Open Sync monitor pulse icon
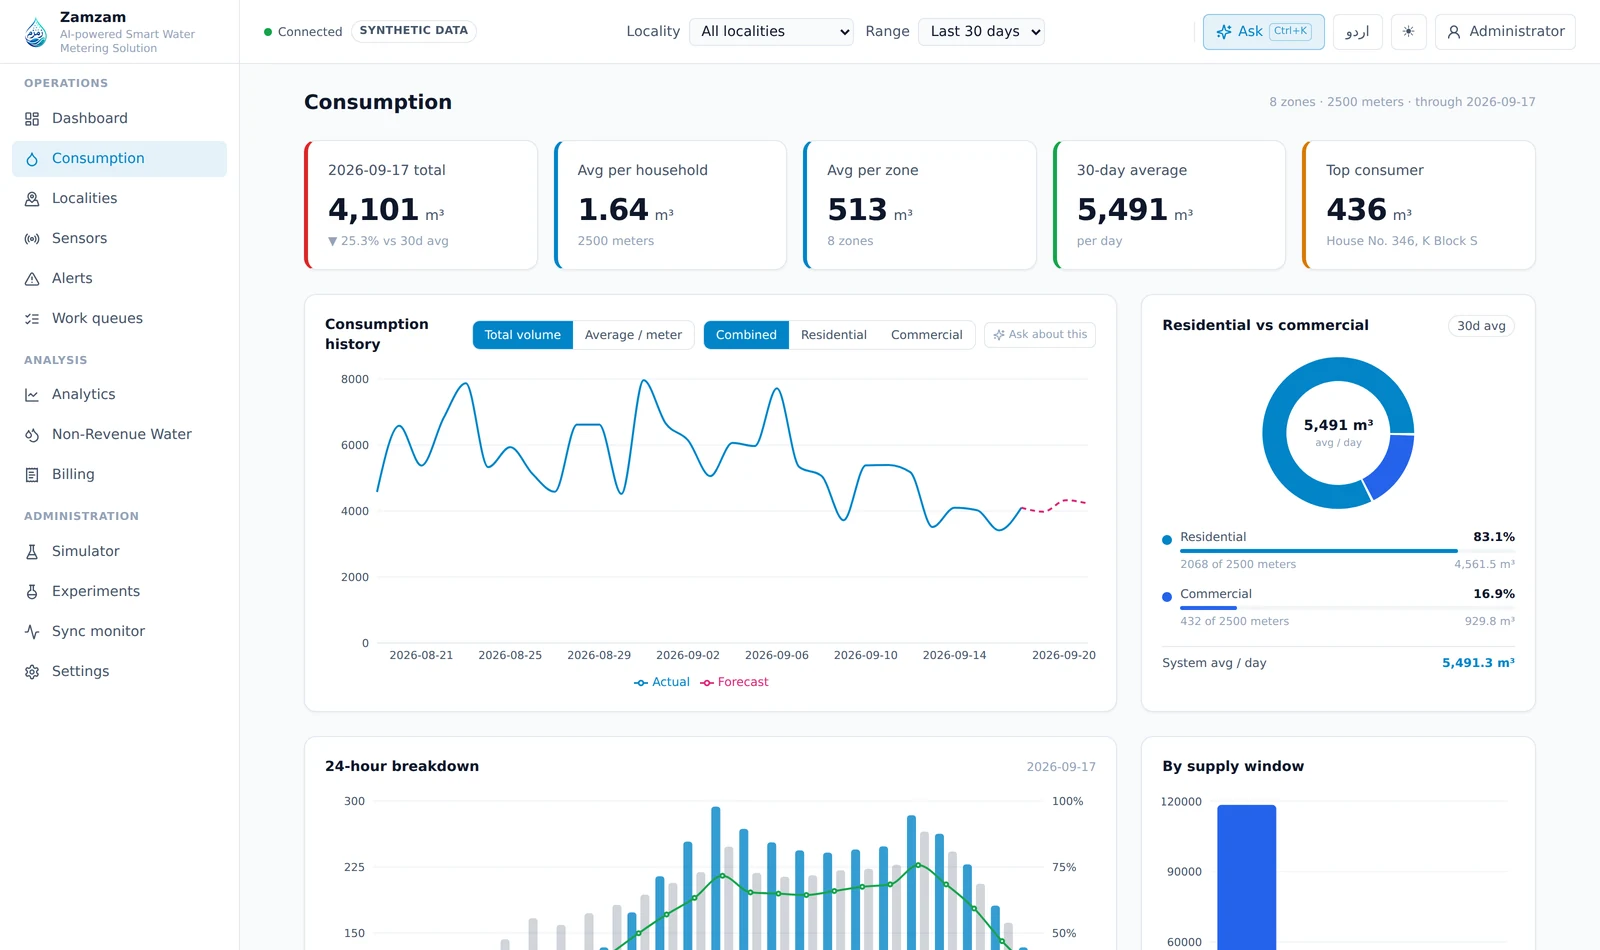The width and height of the screenshot is (1600, 950). (32, 632)
